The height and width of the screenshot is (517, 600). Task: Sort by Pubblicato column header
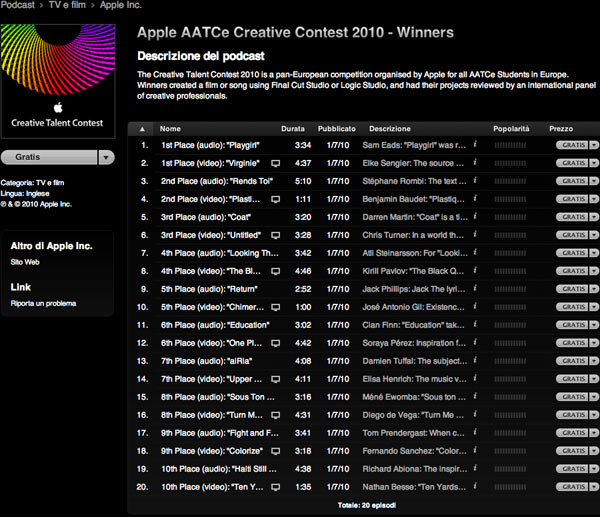(337, 129)
